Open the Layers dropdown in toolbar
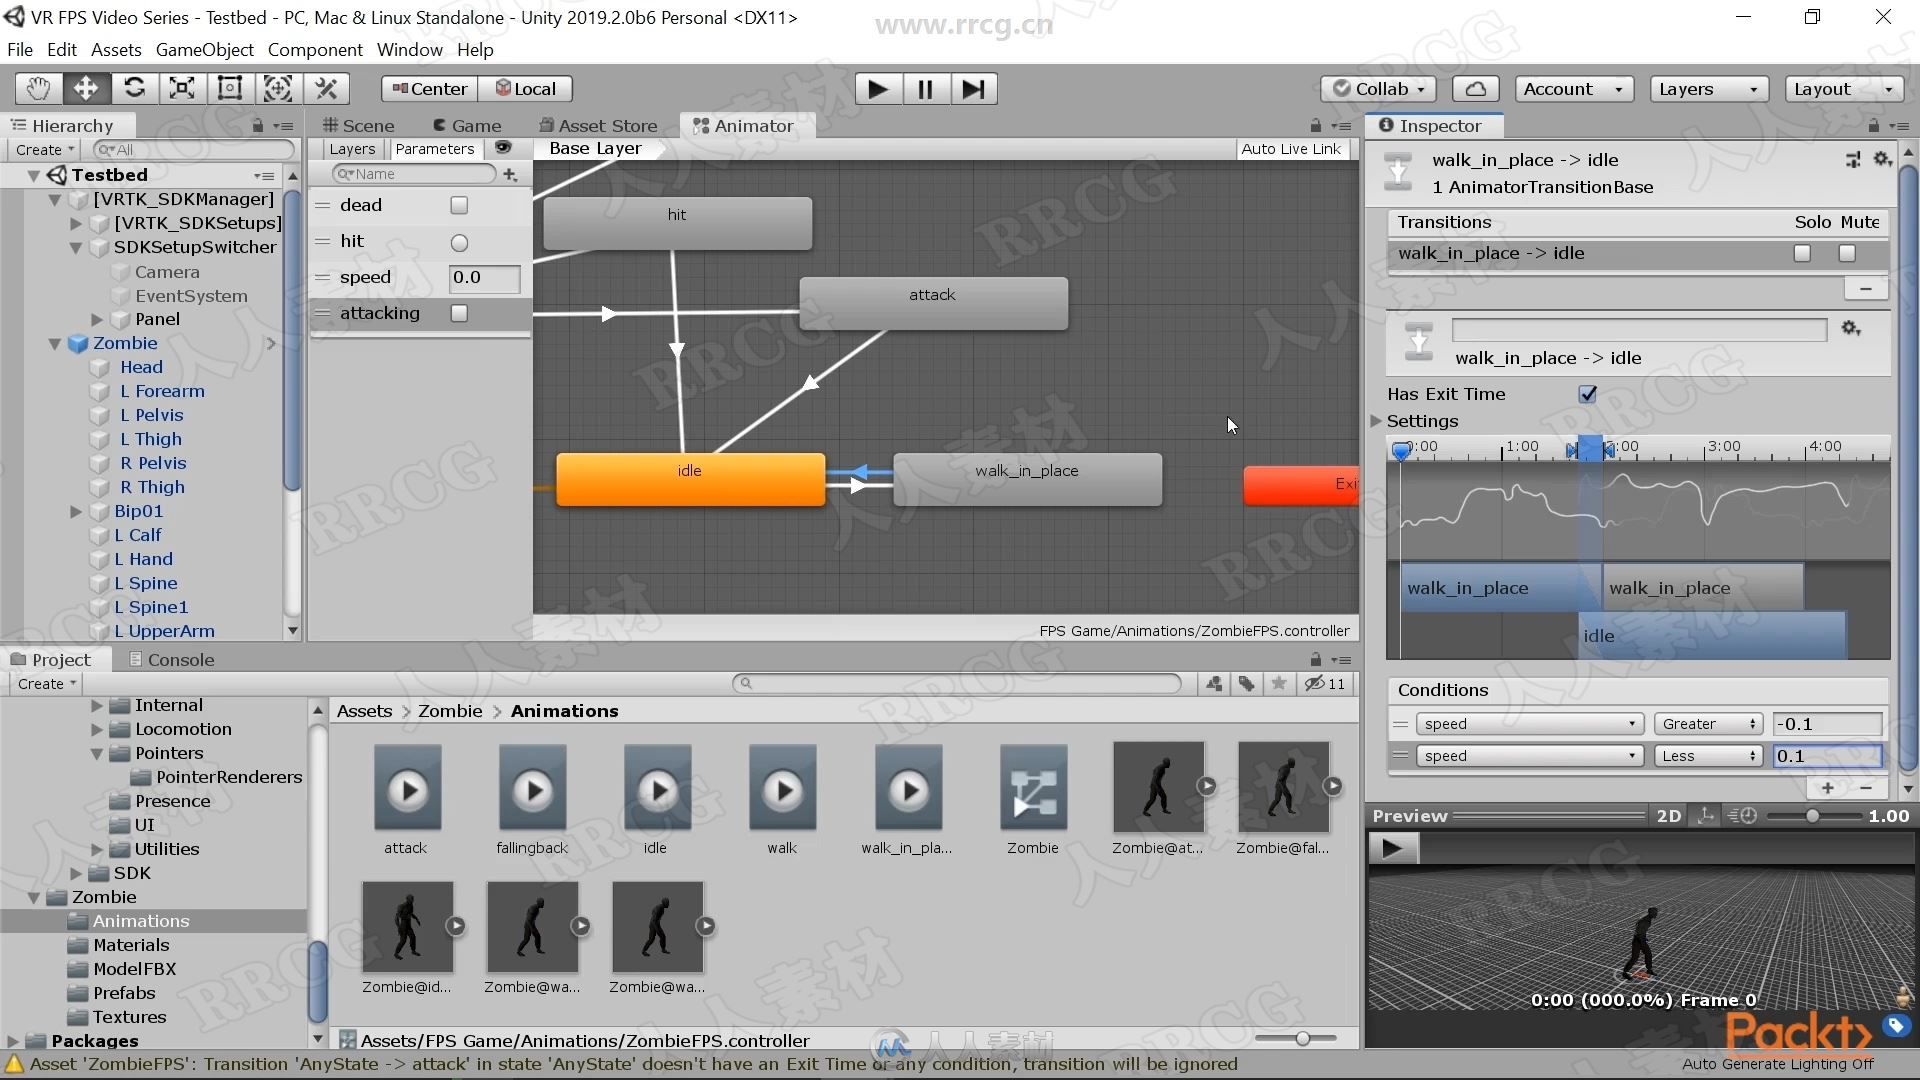Viewport: 1920px width, 1080px height. click(1709, 89)
